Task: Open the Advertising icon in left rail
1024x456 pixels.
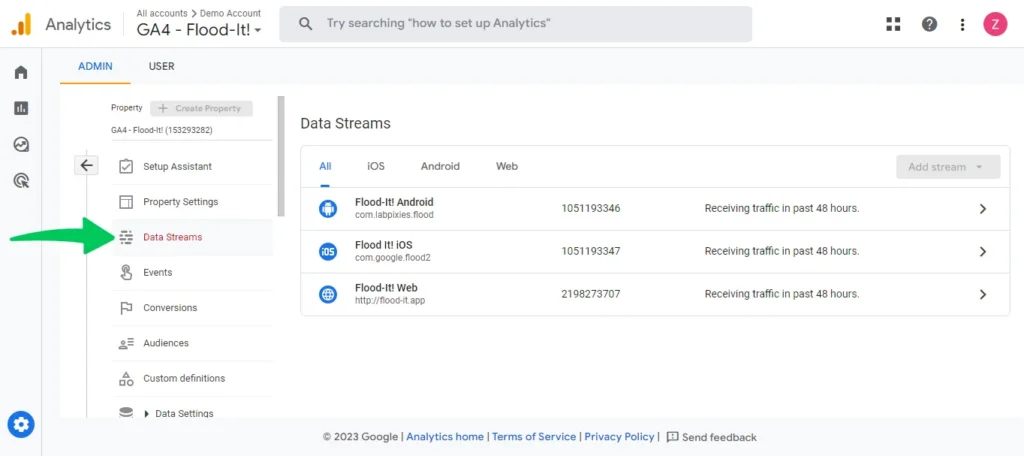Action: 21,180
